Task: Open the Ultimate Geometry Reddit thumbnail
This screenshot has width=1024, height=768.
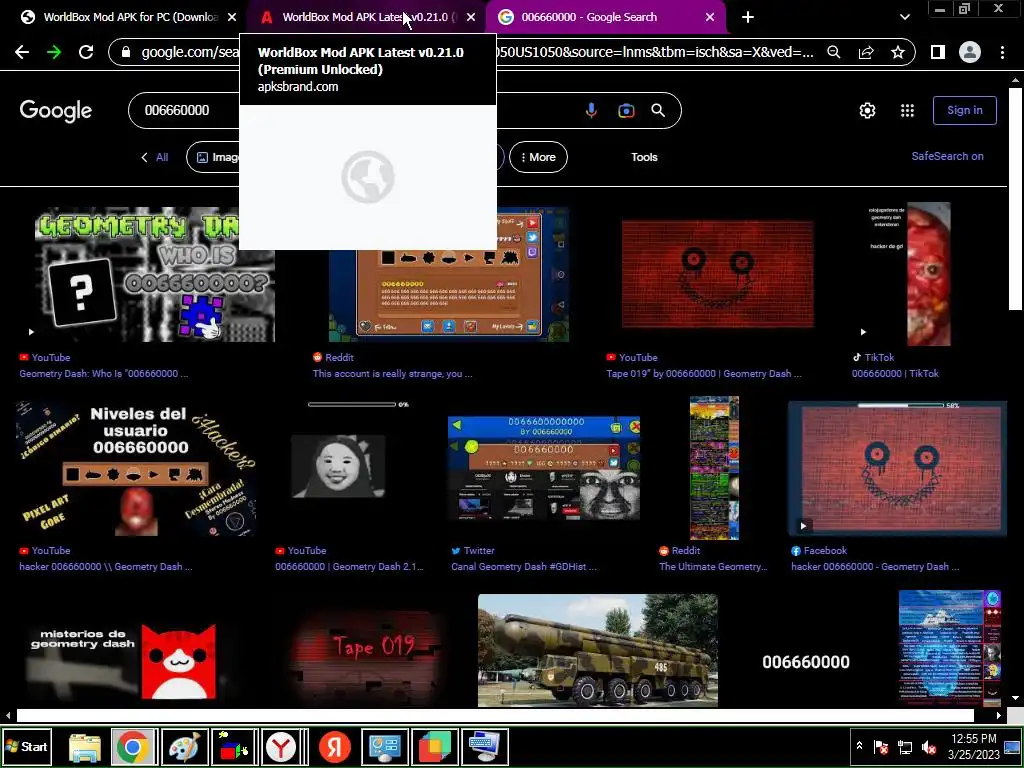Action: pyautogui.click(x=714, y=468)
